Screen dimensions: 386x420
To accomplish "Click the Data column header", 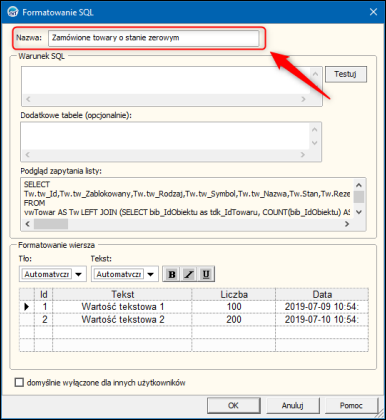I will [x=322, y=295].
